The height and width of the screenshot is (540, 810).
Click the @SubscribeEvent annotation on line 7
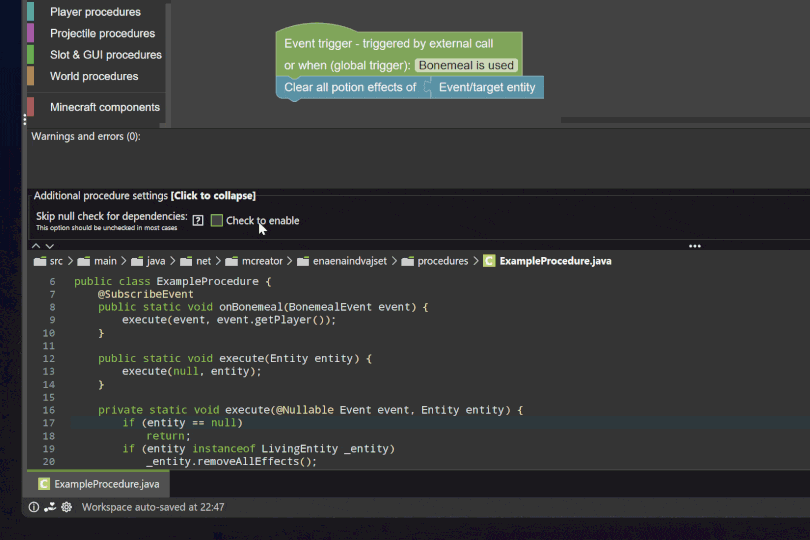coord(146,295)
